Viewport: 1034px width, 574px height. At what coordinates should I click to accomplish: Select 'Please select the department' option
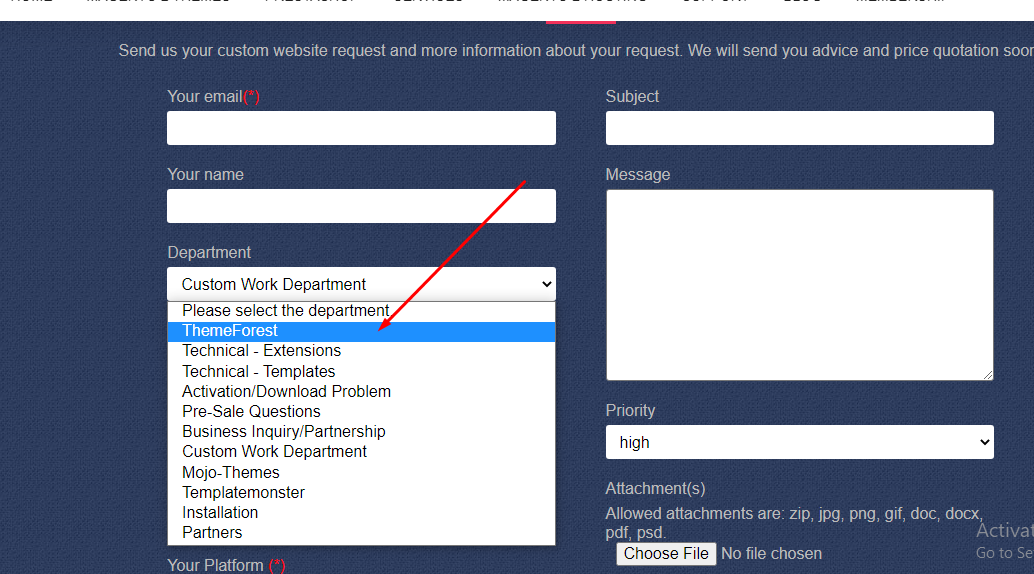coord(361,311)
